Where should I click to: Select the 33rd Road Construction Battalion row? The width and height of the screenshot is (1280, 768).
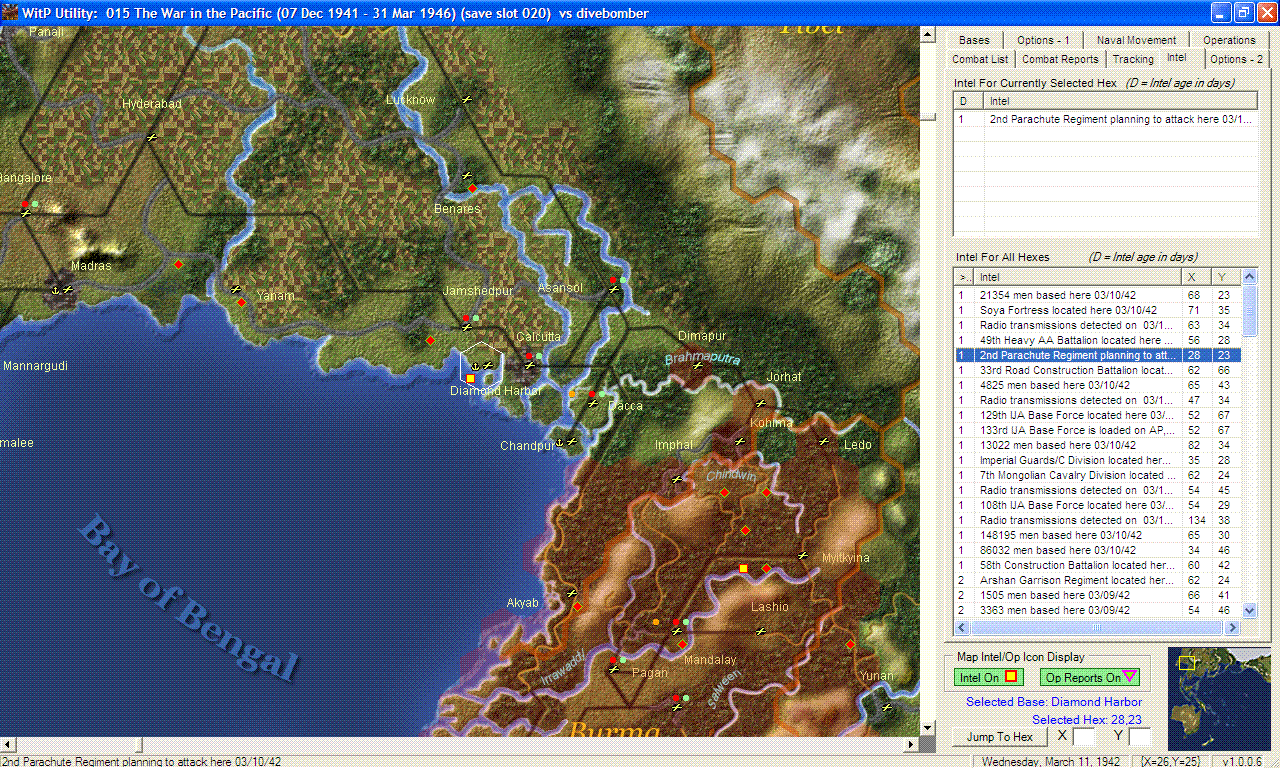tap(1098, 370)
